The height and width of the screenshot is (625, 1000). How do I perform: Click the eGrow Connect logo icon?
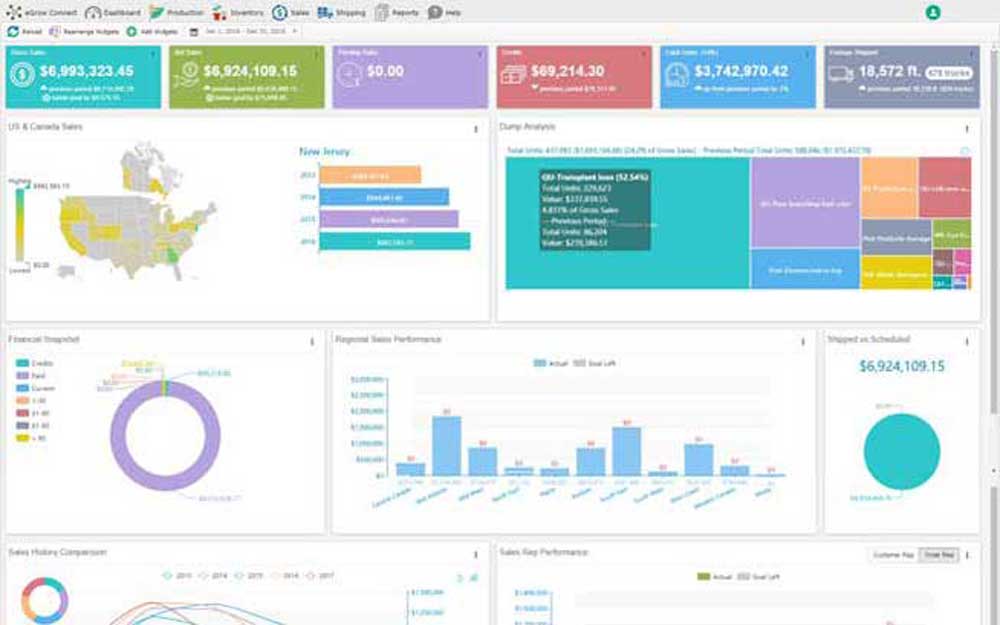[13, 13]
